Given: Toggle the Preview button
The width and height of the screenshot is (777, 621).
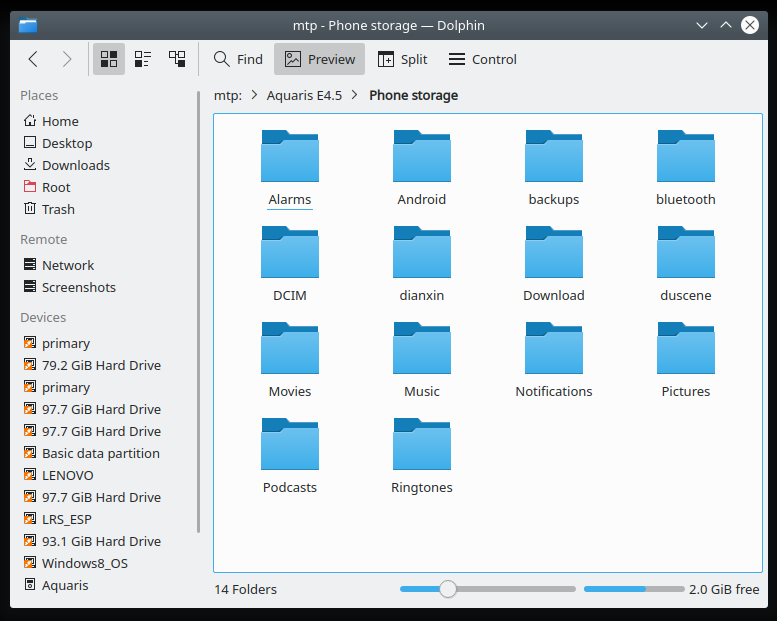Looking at the screenshot, I should (x=320, y=59).
